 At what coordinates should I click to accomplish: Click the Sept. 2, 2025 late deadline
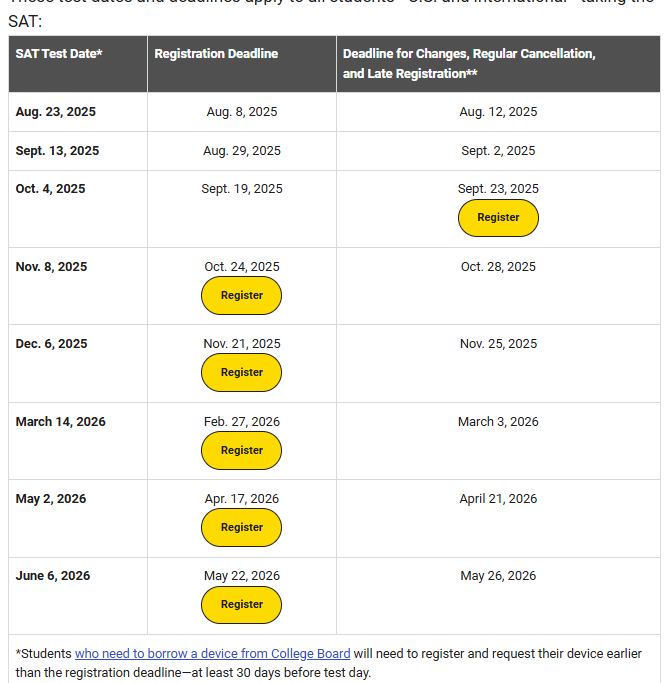(x=498, y=151)
